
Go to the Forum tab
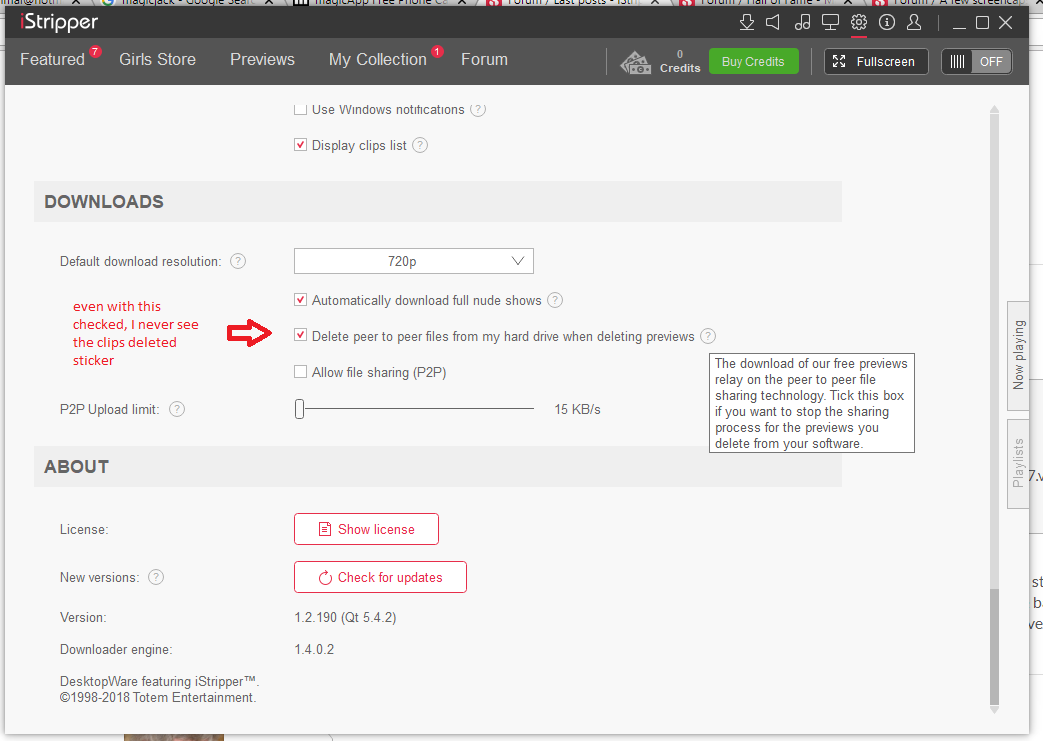484,59
